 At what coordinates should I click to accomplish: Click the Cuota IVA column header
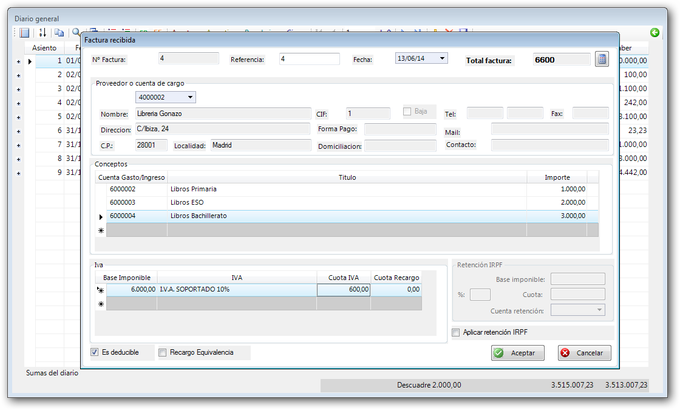[343, 277]
